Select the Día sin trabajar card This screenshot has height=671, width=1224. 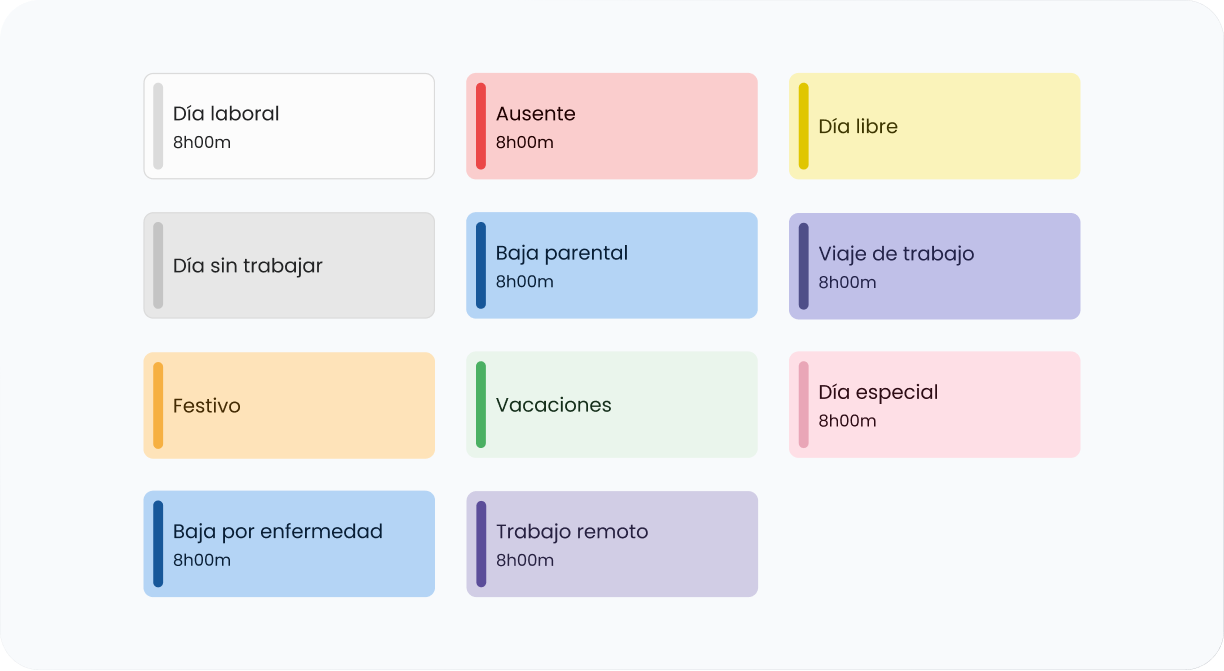coord(289,265)
